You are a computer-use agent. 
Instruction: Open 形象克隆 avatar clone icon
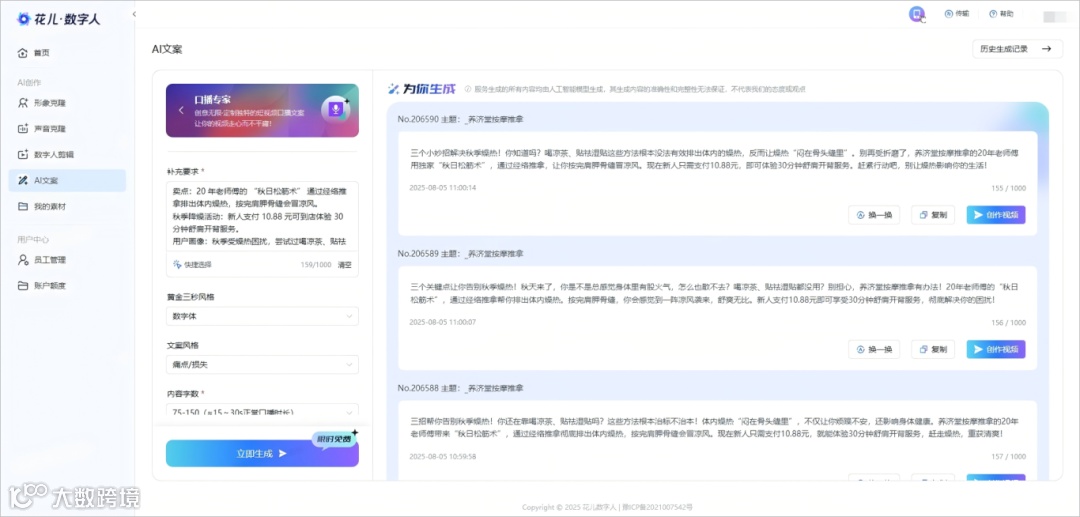tap(23, 103)
